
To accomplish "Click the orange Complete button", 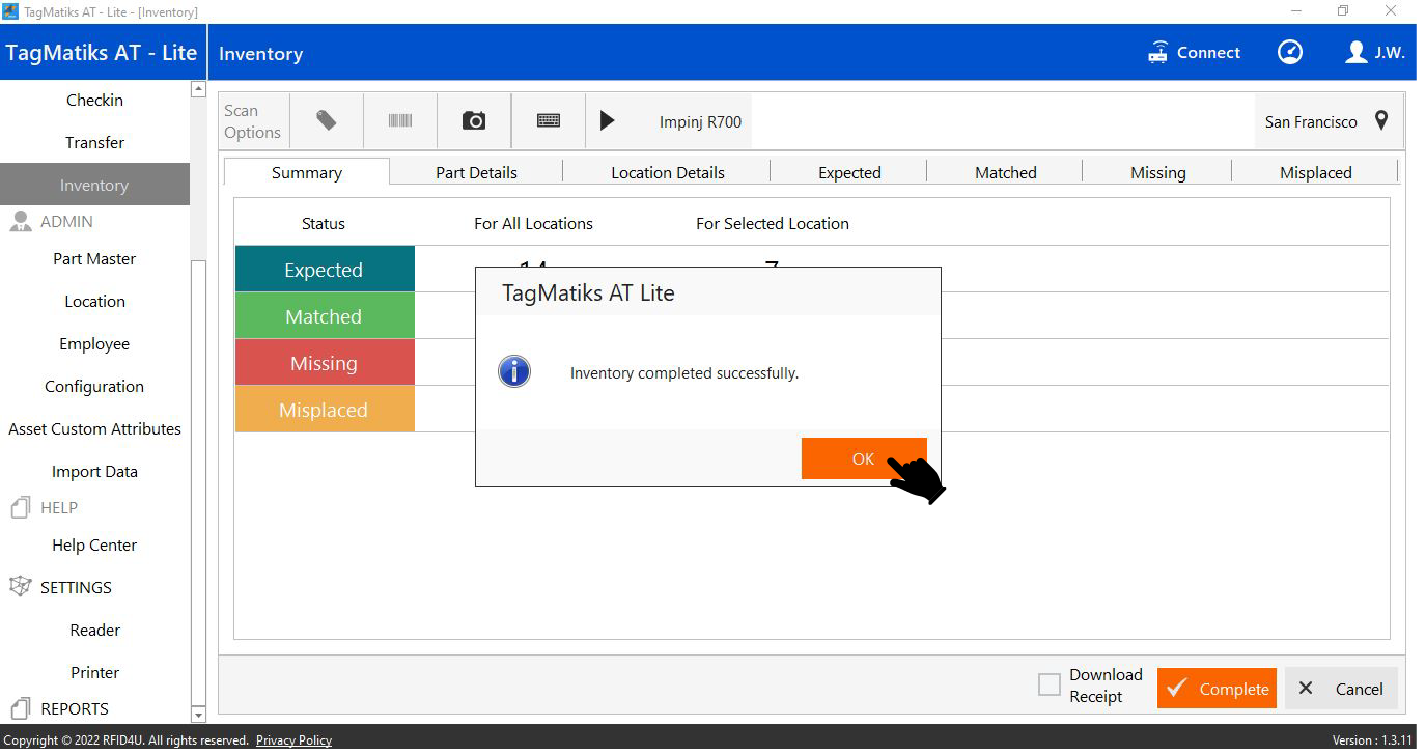I will [1216, 688].
